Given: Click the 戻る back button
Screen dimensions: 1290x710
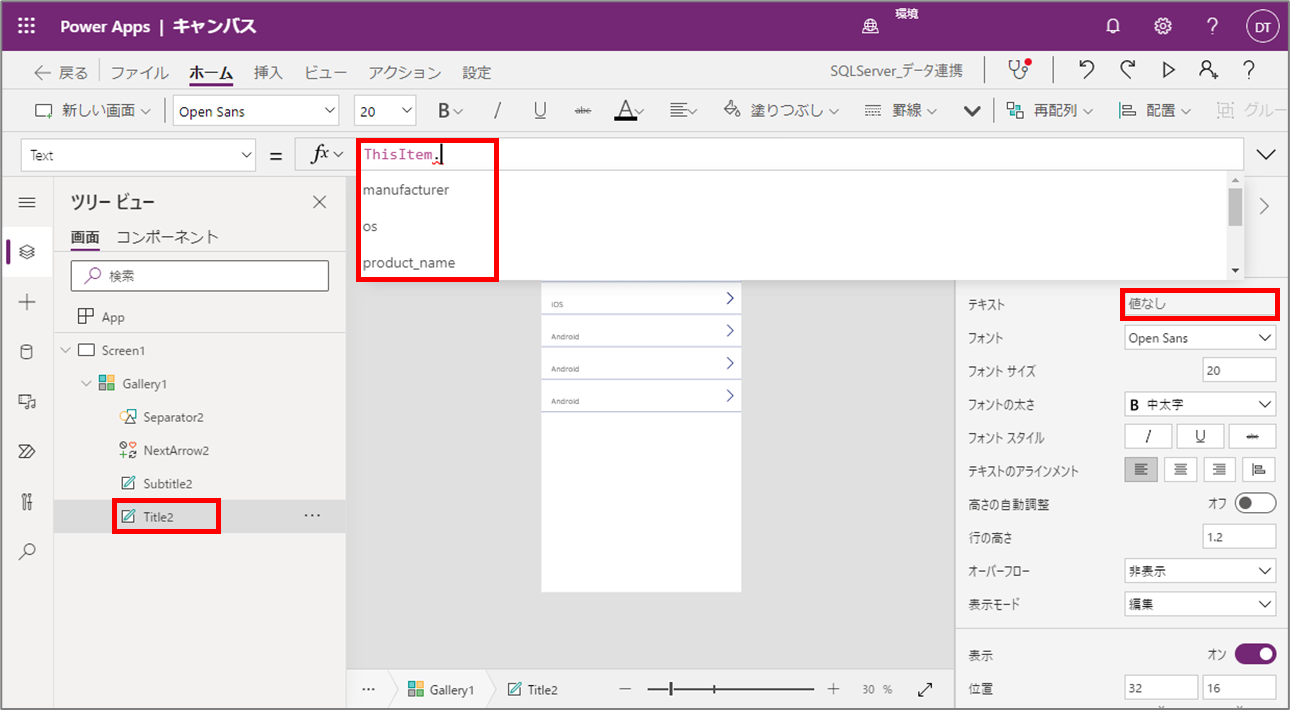Looking at the screenshot, I should coord(61,72).
